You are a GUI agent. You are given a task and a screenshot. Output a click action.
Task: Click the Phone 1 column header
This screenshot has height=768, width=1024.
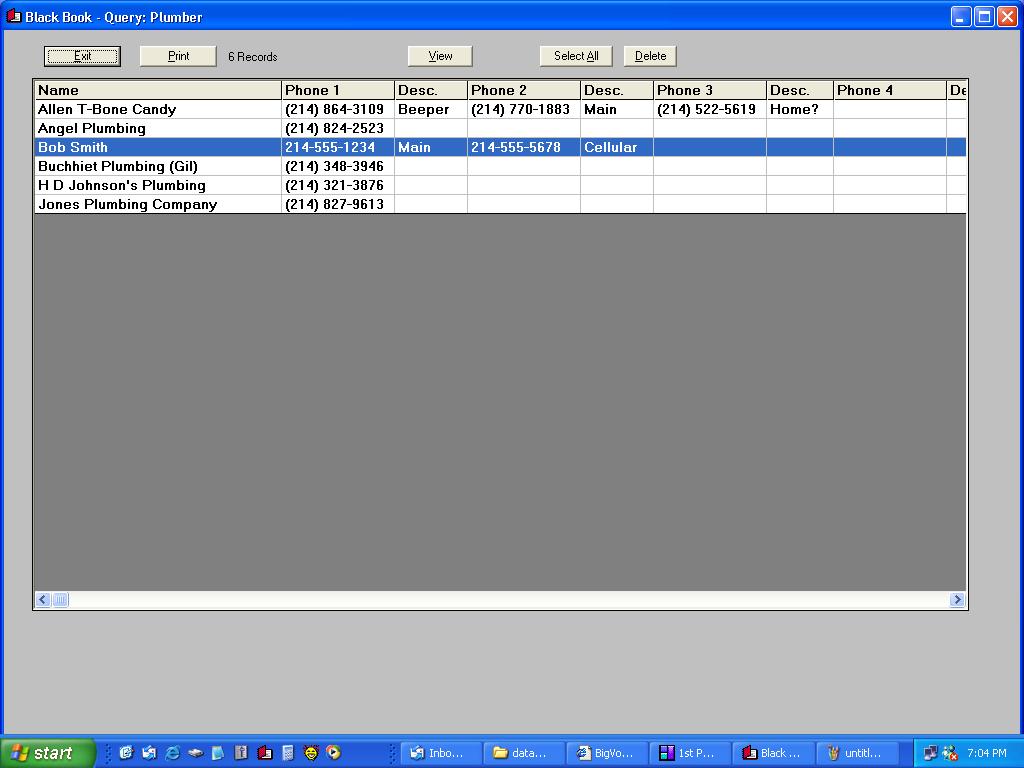coord(338,90)
